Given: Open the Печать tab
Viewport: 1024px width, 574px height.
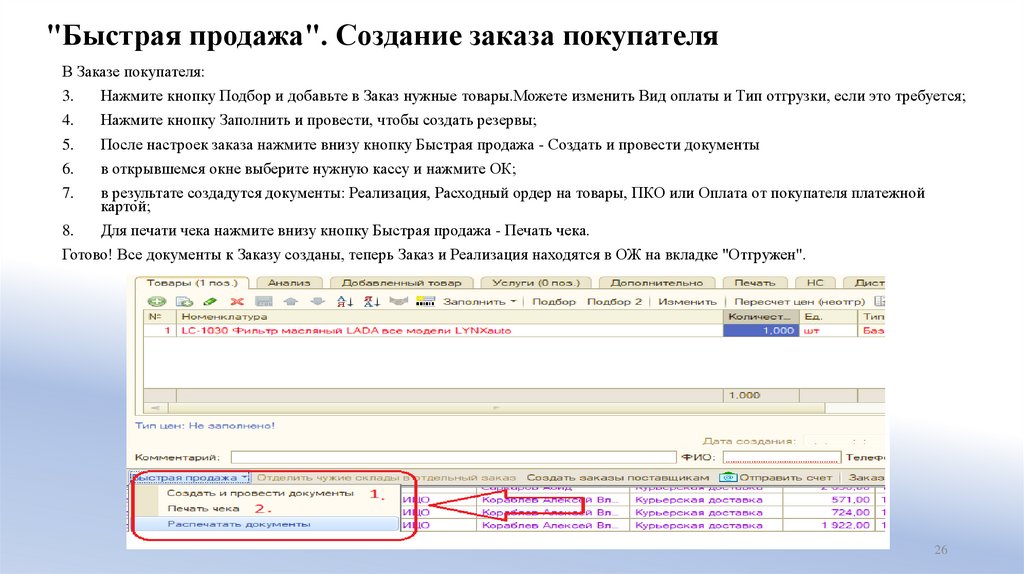Looking at the screenshot, I should point(754,283).
